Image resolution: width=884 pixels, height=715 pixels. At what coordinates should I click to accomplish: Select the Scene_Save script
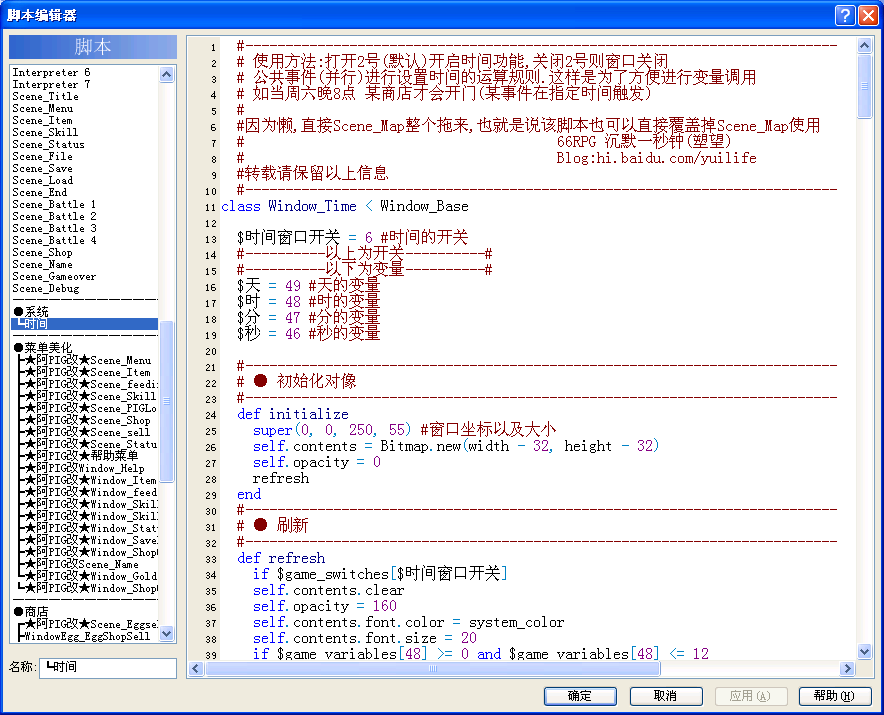click(85, 168)
